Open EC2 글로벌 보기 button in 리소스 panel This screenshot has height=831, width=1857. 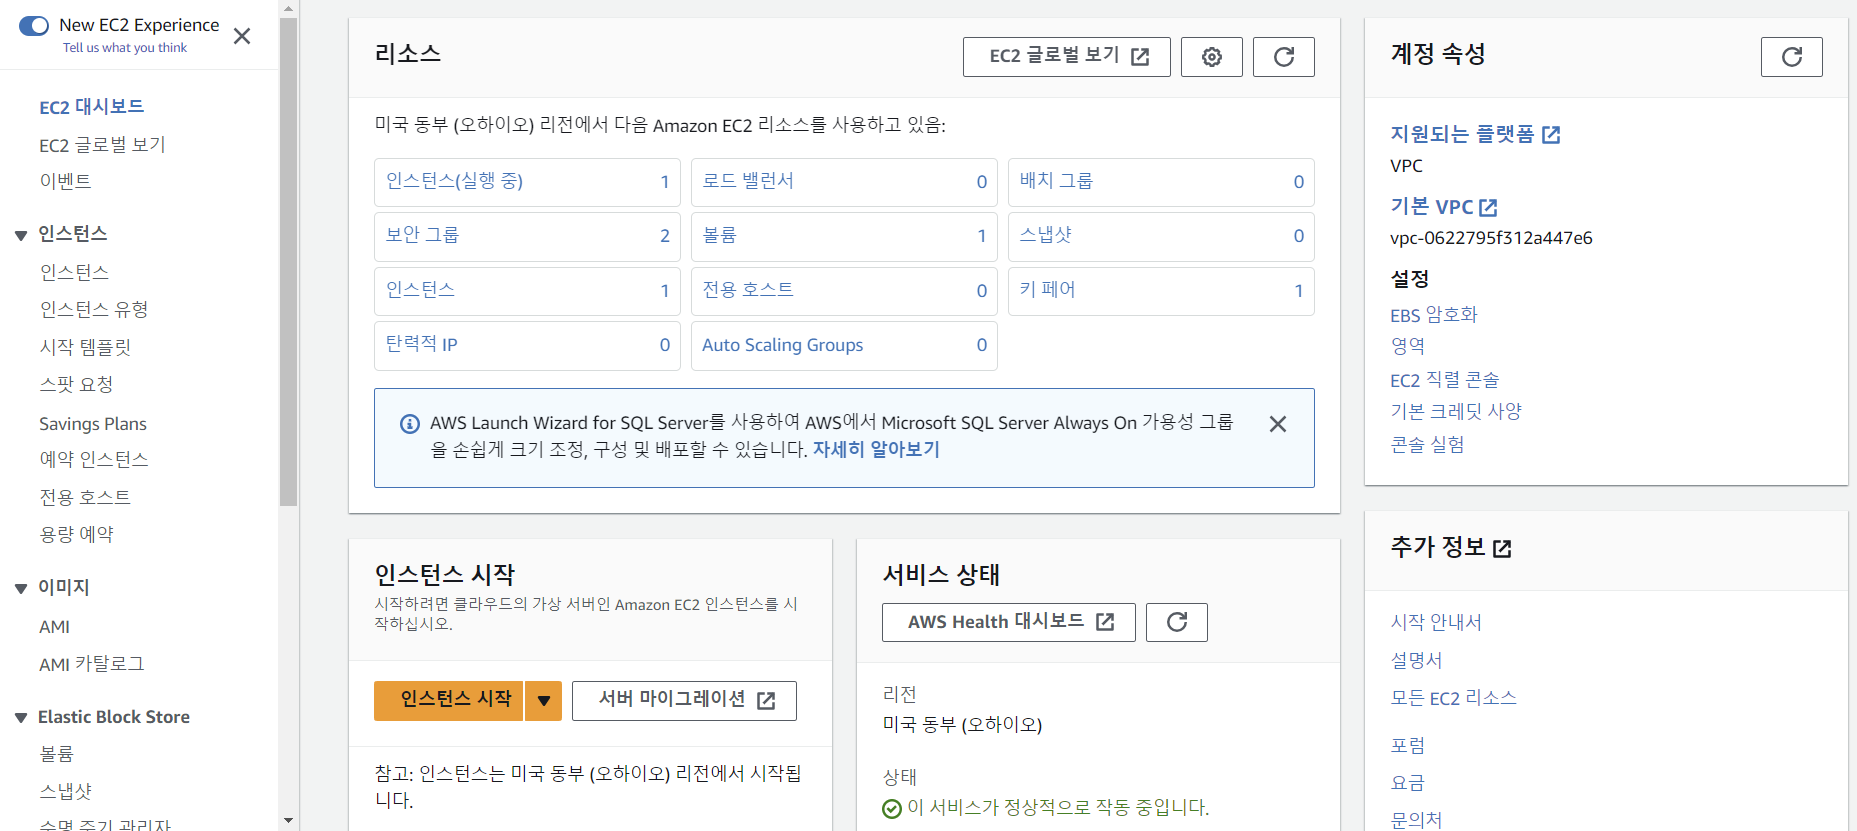[1067, 57]
